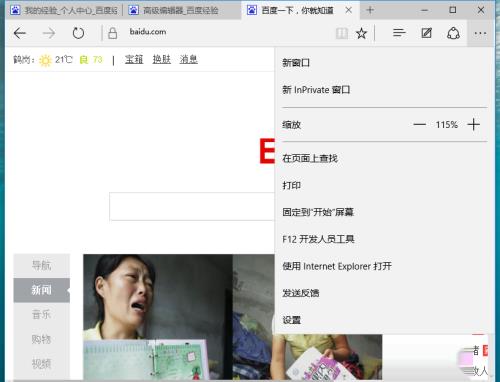The height and width of the screenshot is (382, 500).
Task: Click the forward navigation arrow
Action: click(x=49, y=33)
